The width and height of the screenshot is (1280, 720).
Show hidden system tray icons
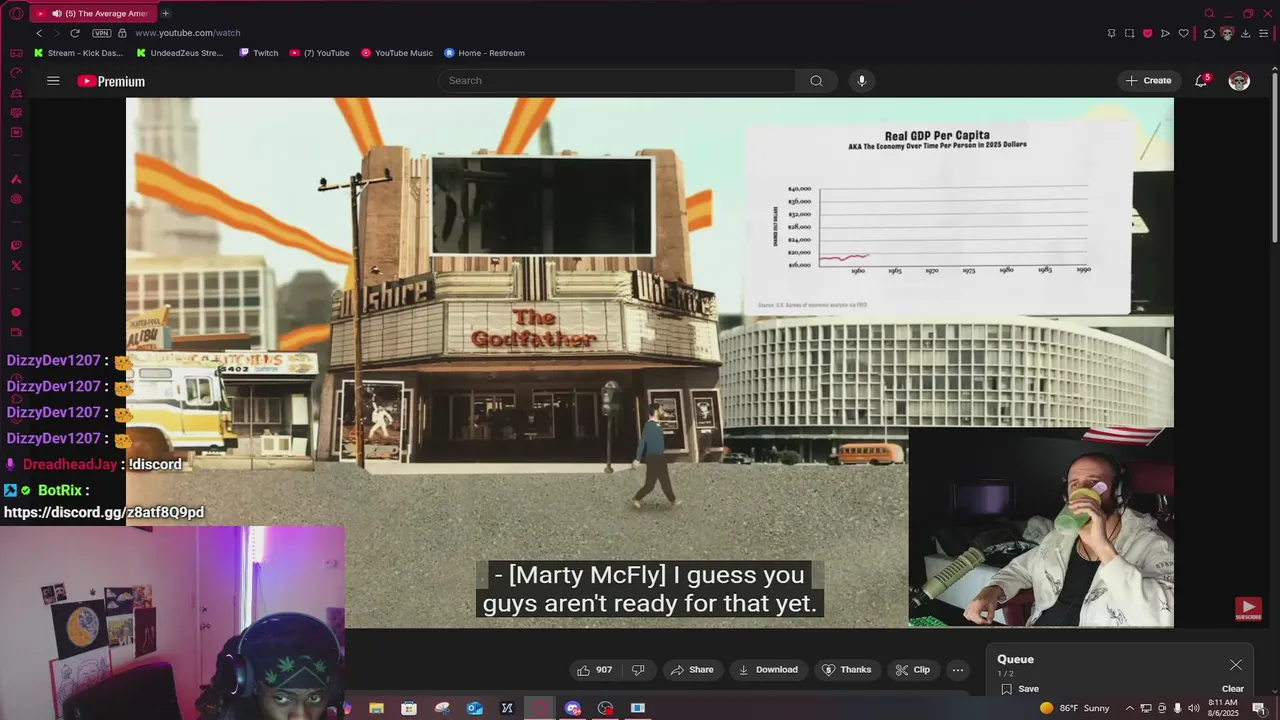click(1130, 708)
